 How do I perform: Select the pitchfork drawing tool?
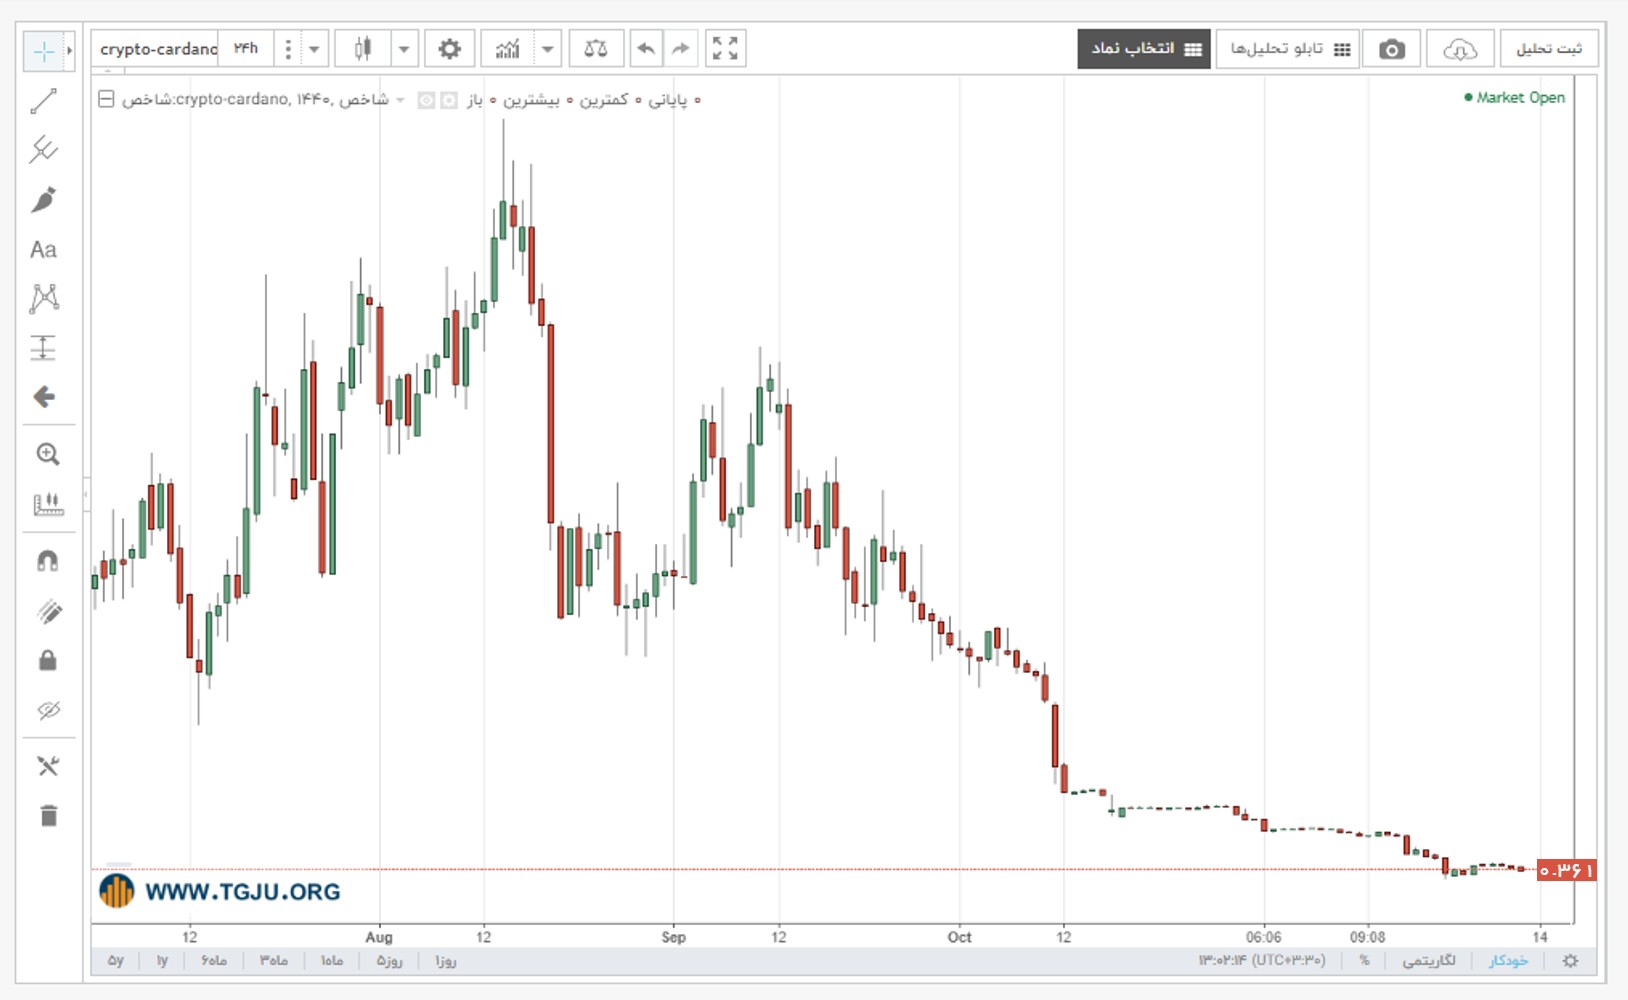(44, 150)
